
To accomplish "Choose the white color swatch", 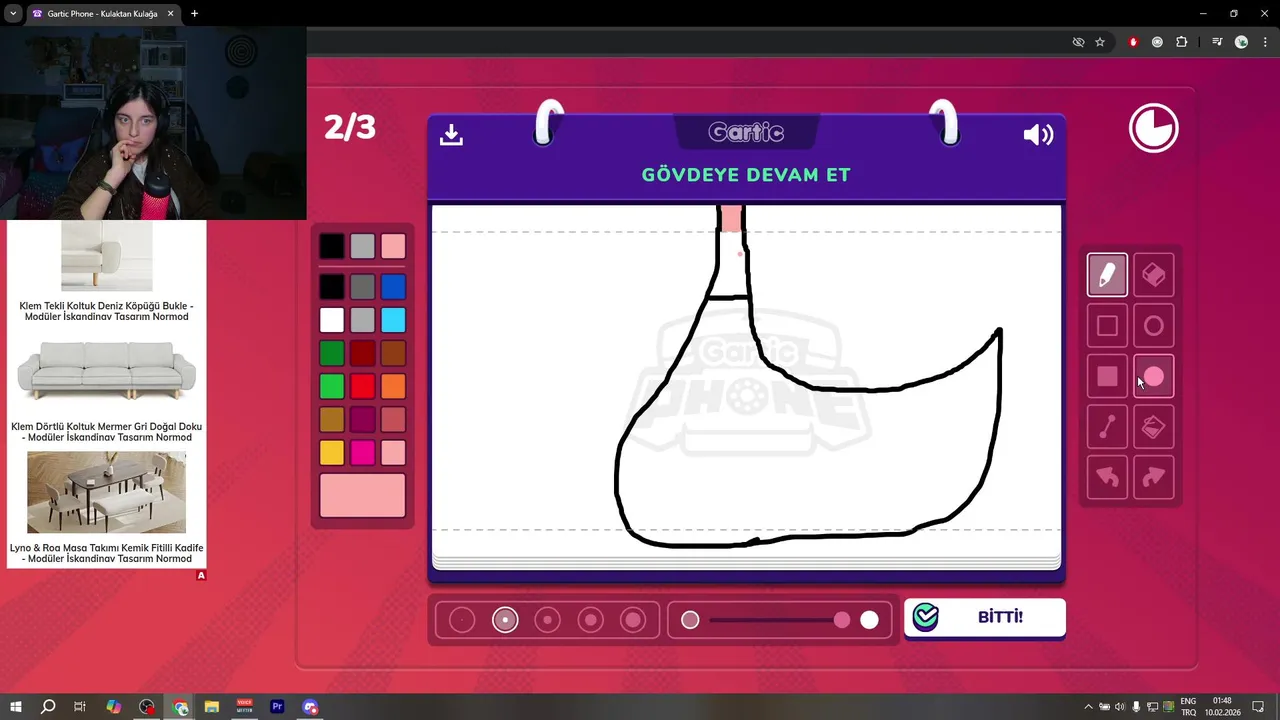I will [332, 320].
